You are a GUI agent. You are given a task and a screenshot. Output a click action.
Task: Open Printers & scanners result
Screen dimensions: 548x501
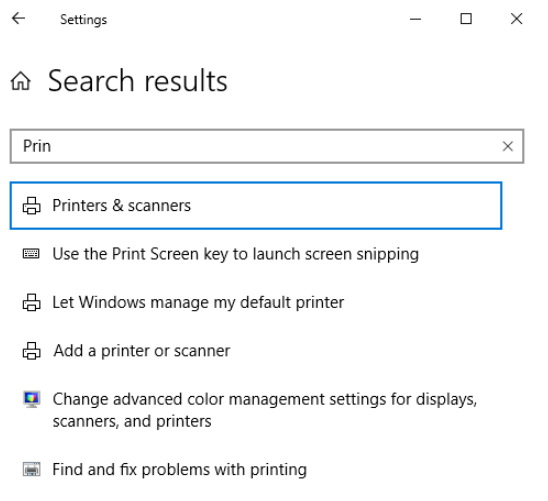[x=256, y=205]
